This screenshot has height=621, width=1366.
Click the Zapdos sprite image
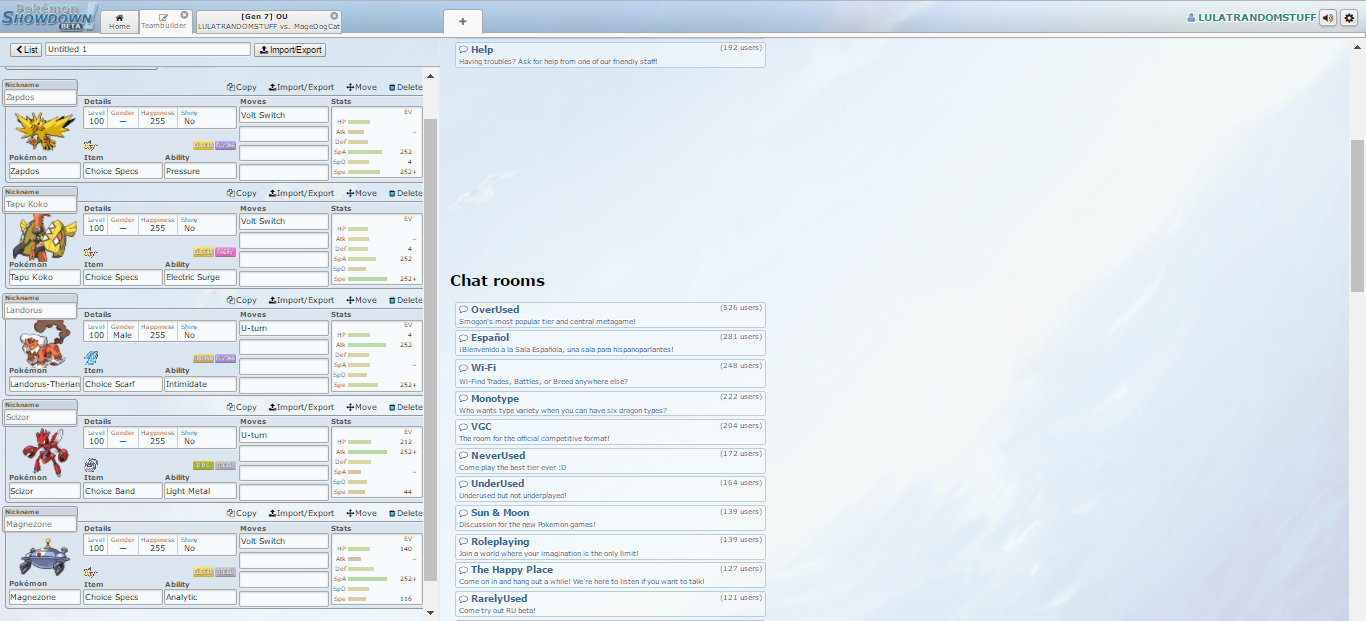click(42, 130)
